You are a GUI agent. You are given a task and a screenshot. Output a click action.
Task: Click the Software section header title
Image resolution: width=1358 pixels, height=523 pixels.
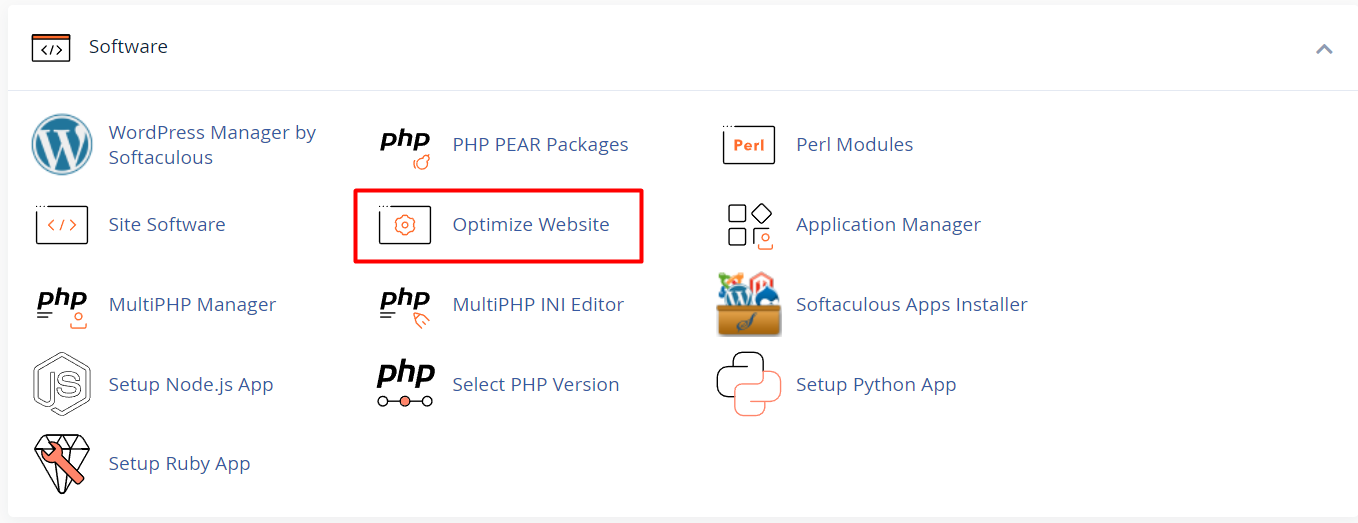(128, 47)
